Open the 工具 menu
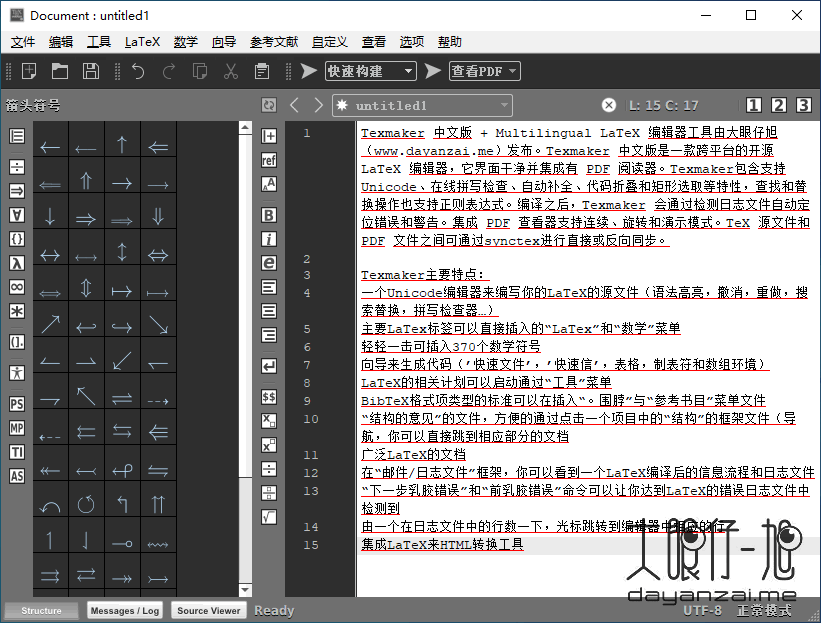The width and height of the screenshot is (821, 623). (x=99, y=42)
